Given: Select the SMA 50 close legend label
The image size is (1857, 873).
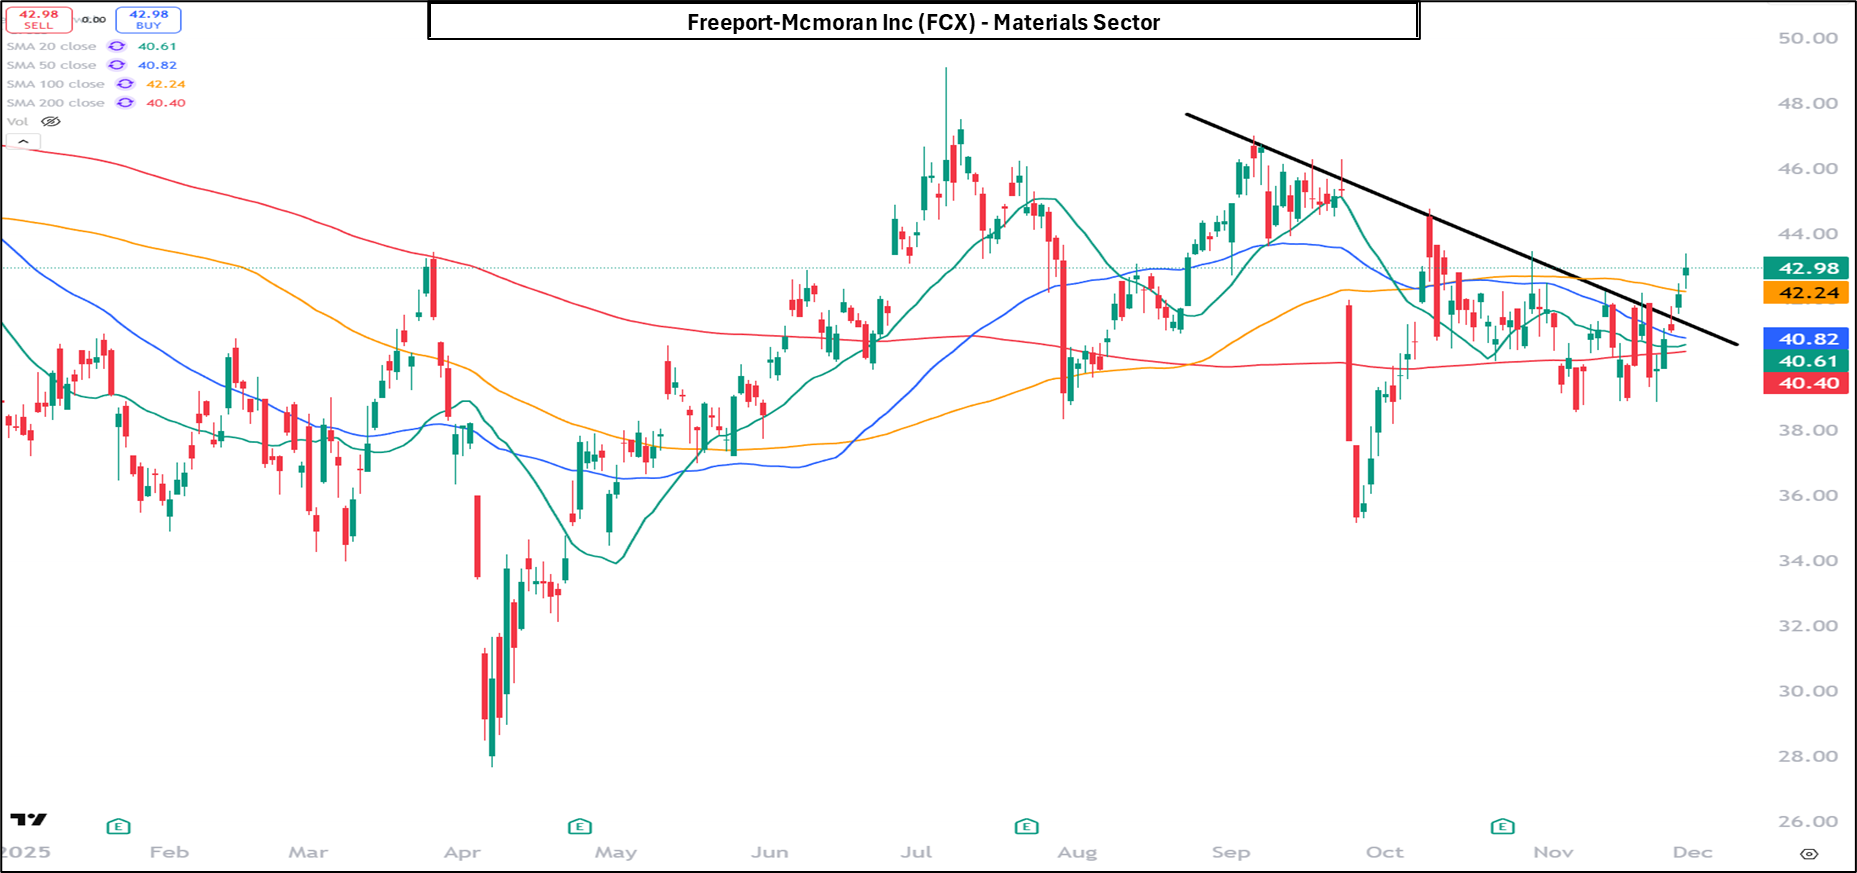Looking at the screenshot, I should click(x=52, y=65).
